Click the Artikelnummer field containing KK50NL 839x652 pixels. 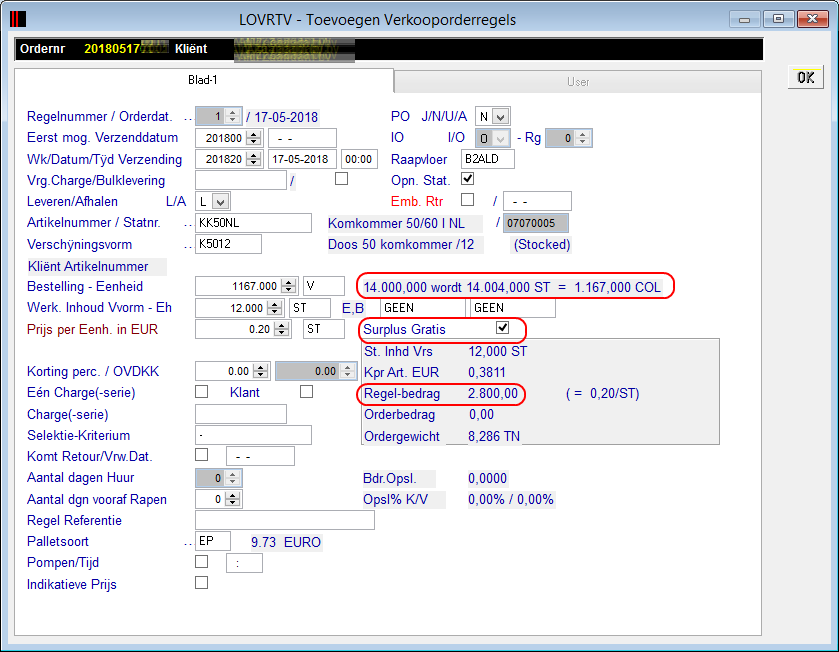tap(253, 223)
